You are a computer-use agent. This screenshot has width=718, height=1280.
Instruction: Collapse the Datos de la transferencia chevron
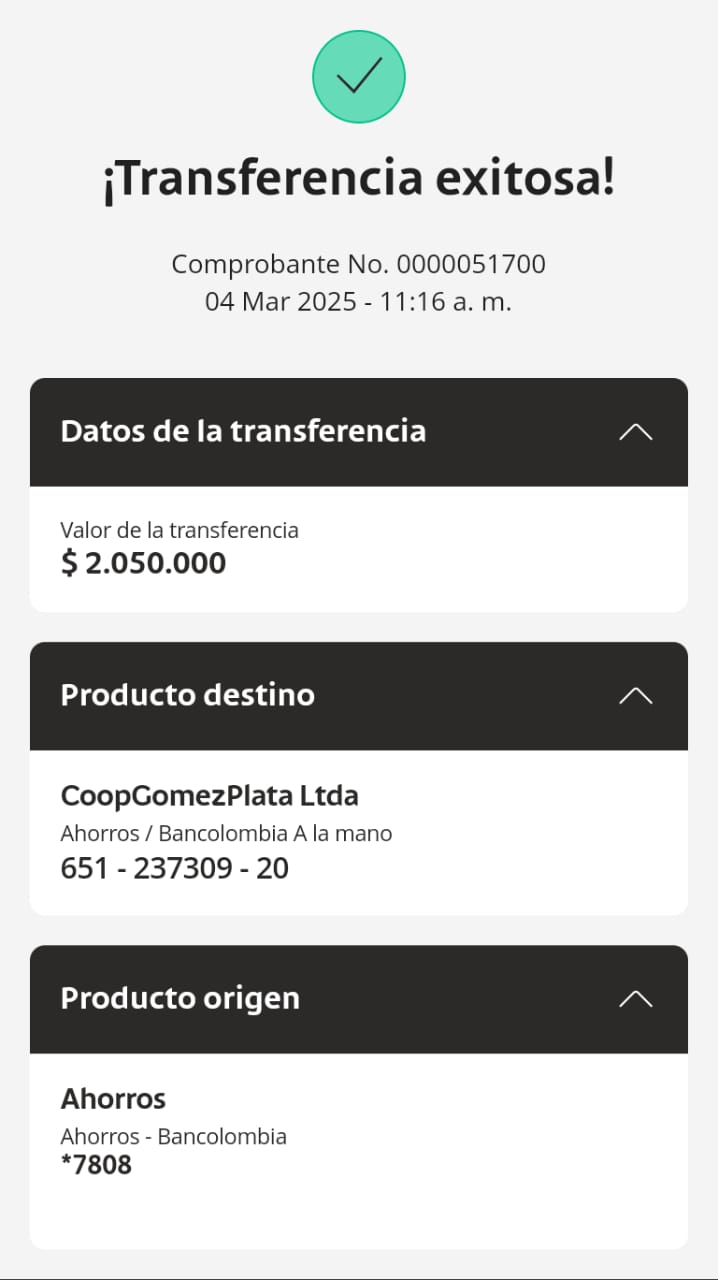pos(635,432)
